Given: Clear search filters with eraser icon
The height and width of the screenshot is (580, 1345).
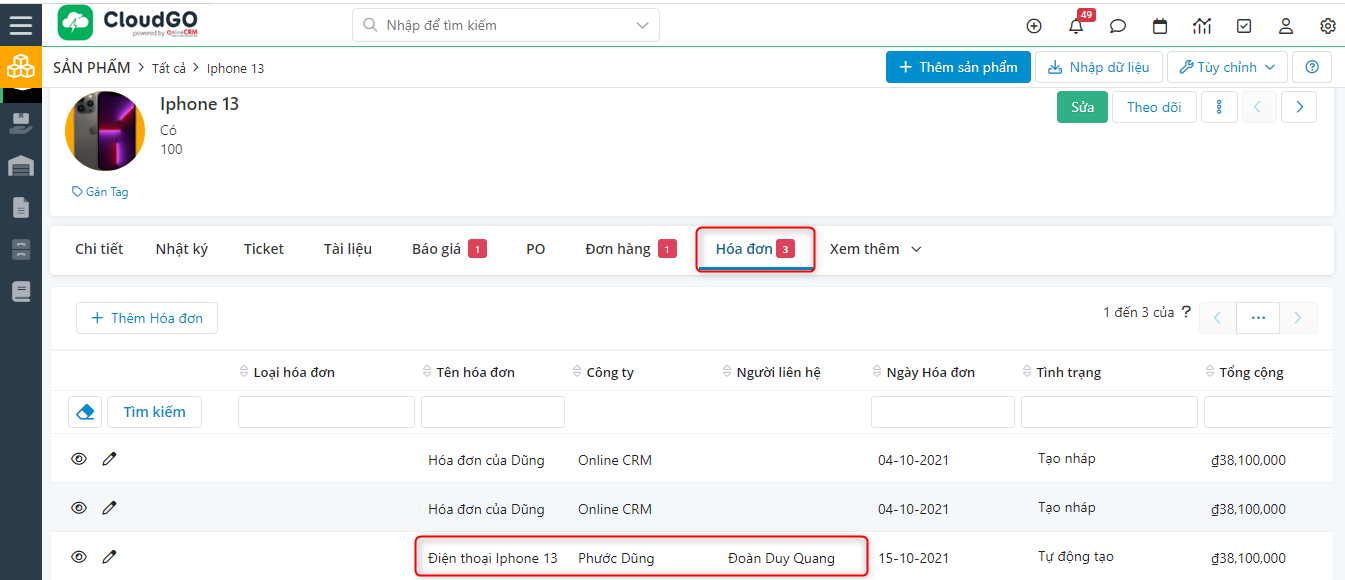Looking at the screenshot, I should click(x=85, y=412).
